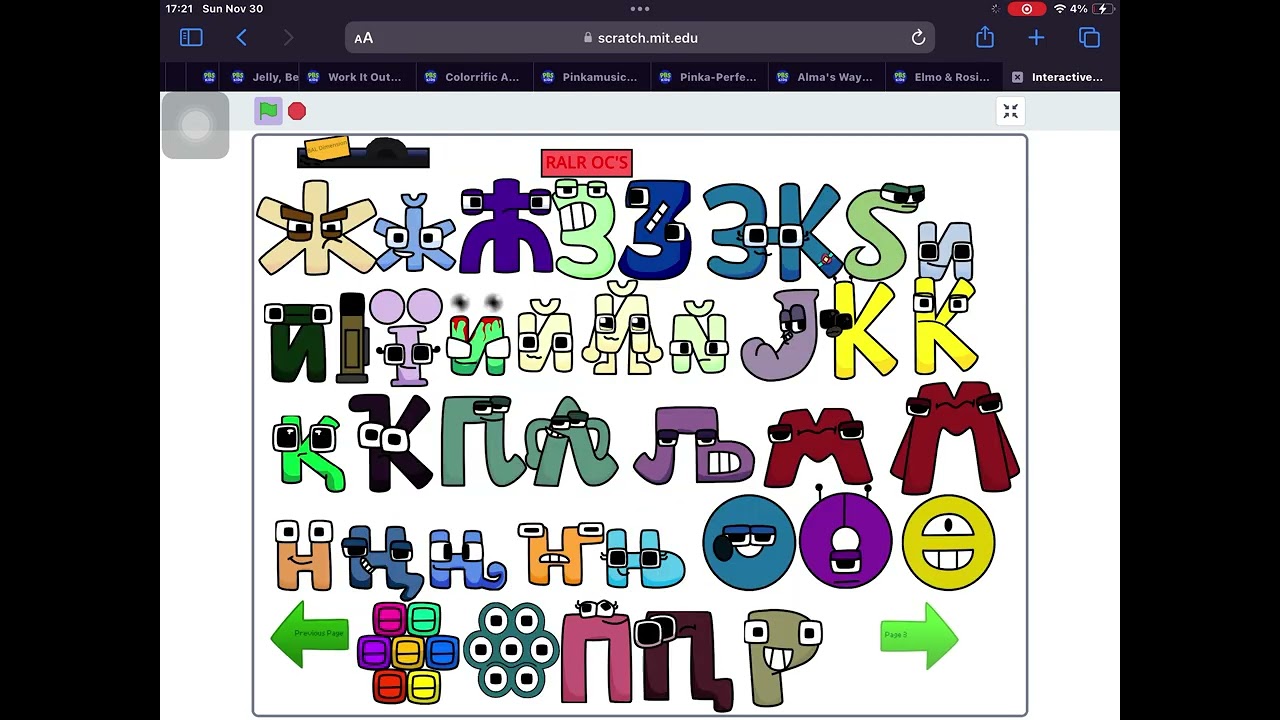The width and height of the screenshot is (1280, 720).
Task: Click the blue circle character with sunglasses
Action: tap(748, 542)
